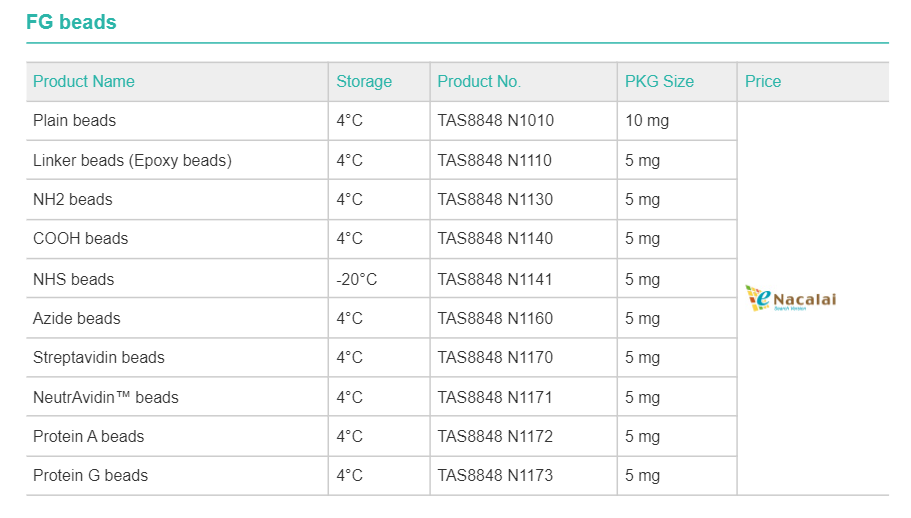This screenshot has height=518, width=911.
Task: Select the Protein G beads name
Action: coord(90,476)
